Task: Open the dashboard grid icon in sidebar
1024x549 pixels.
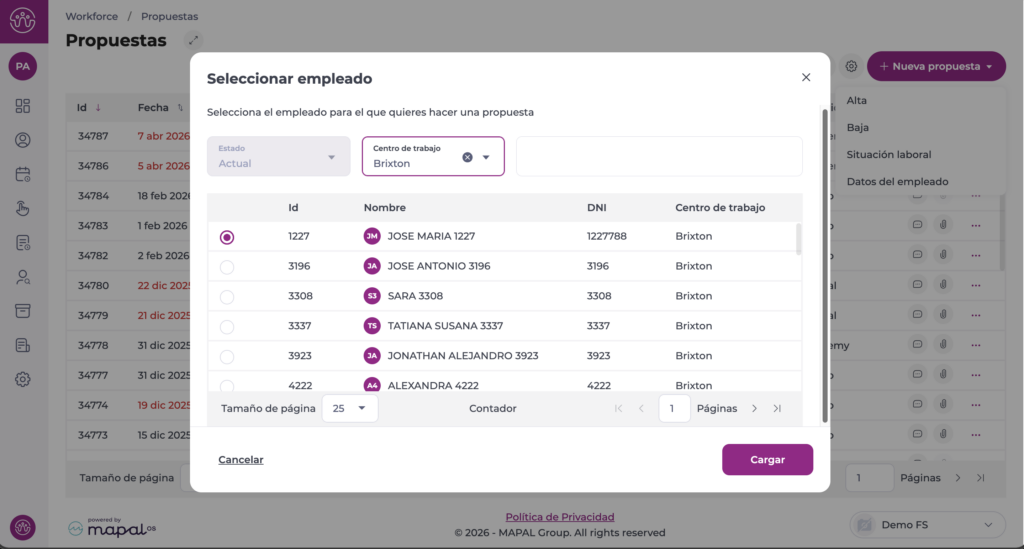Action: click(23, 106)
